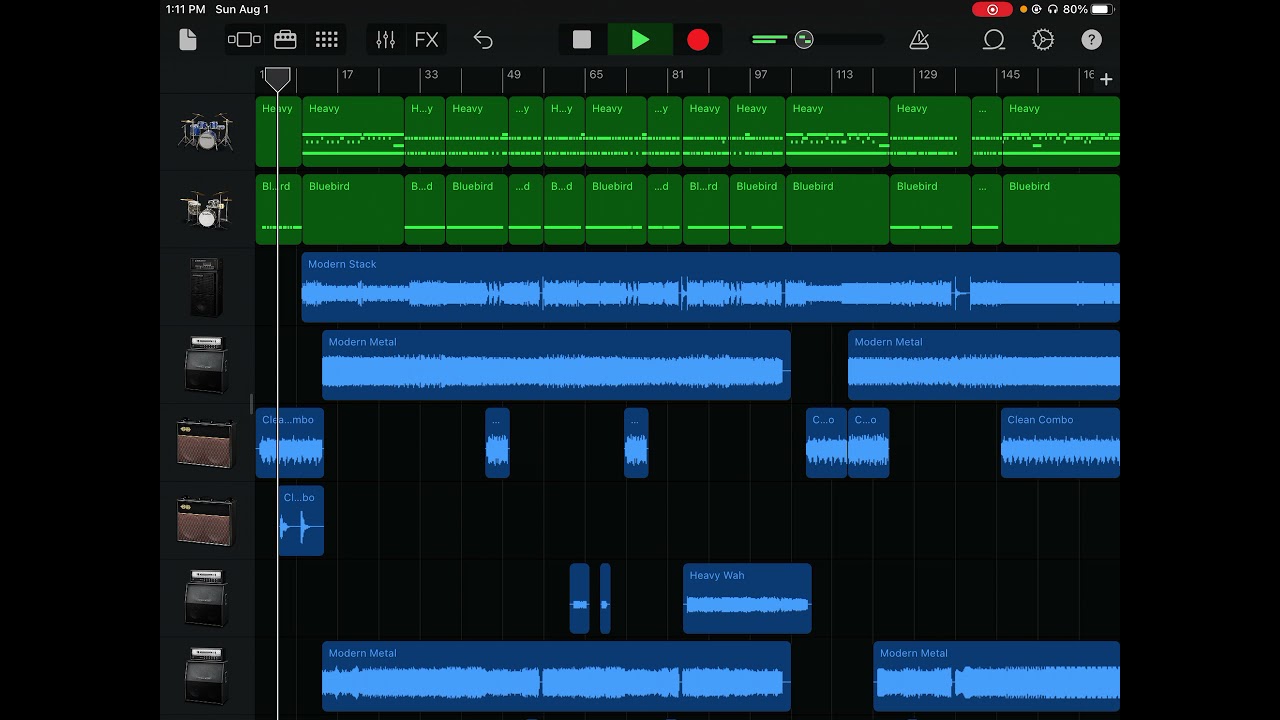
Task: Click the track header resize handle
Action: point(251,404)
